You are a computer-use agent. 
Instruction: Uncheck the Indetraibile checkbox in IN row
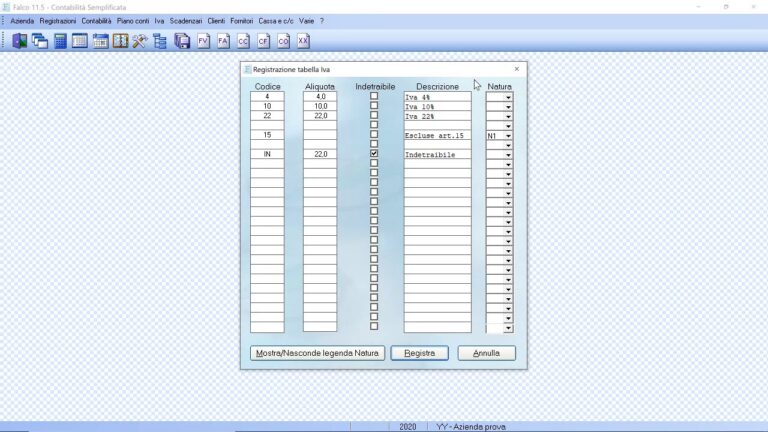[x=374, y=153]
